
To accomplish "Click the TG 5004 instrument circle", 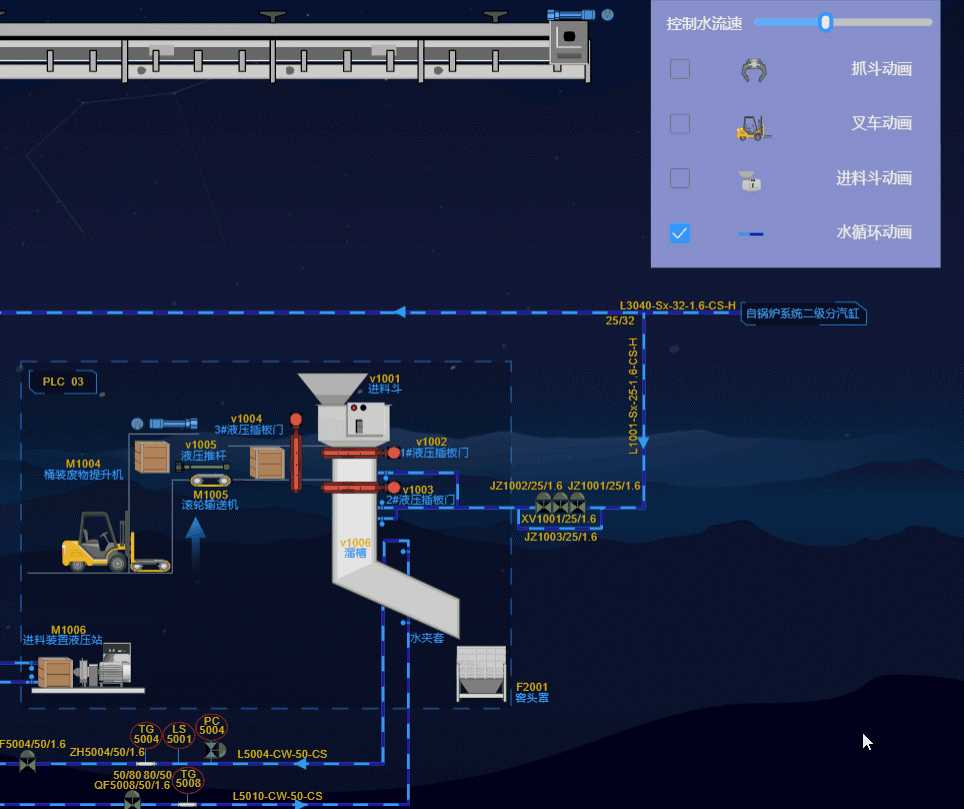I will tap(146, 734).
